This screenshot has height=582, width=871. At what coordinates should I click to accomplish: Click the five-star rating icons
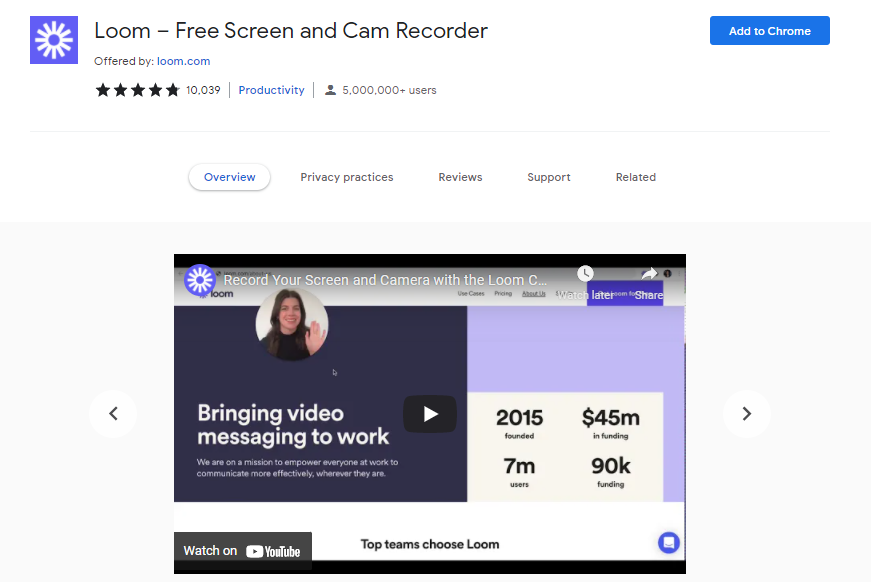(137, 90)
